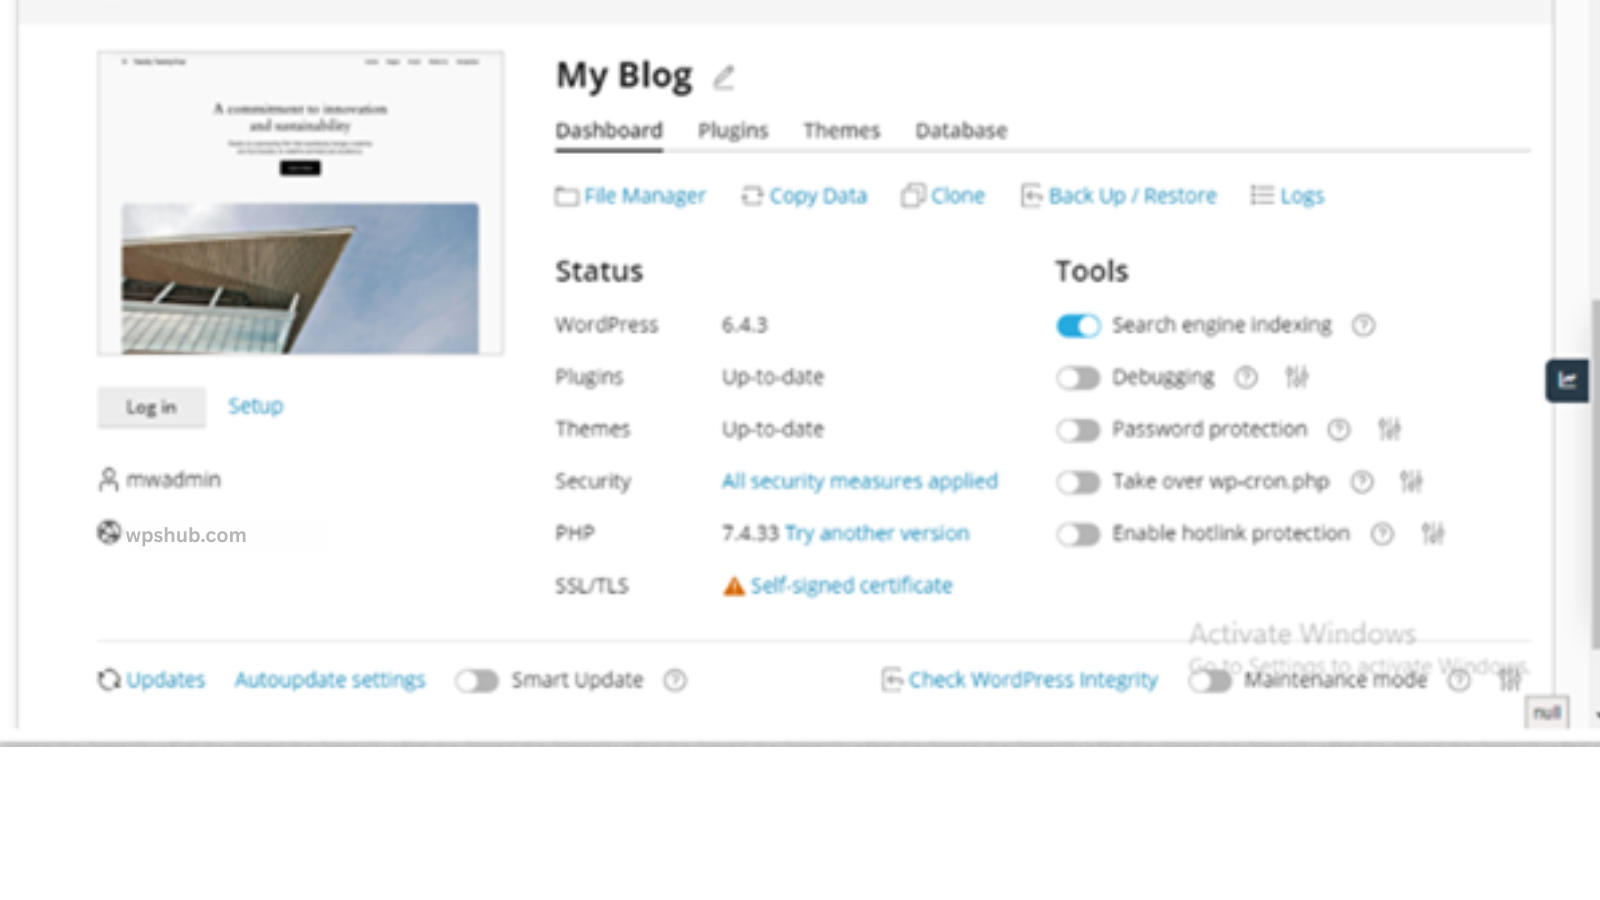Screen dimensions: 1600x900
Task: Open the File Manager
Action: point(631,196)
